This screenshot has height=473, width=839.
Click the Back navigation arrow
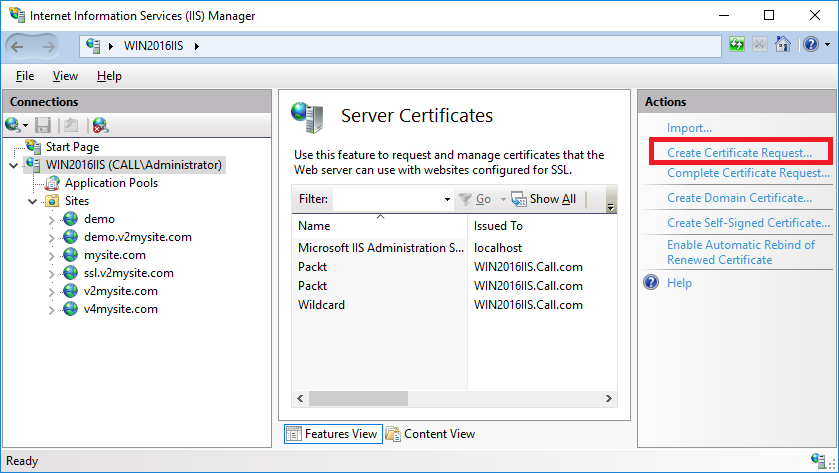point(17,47)
